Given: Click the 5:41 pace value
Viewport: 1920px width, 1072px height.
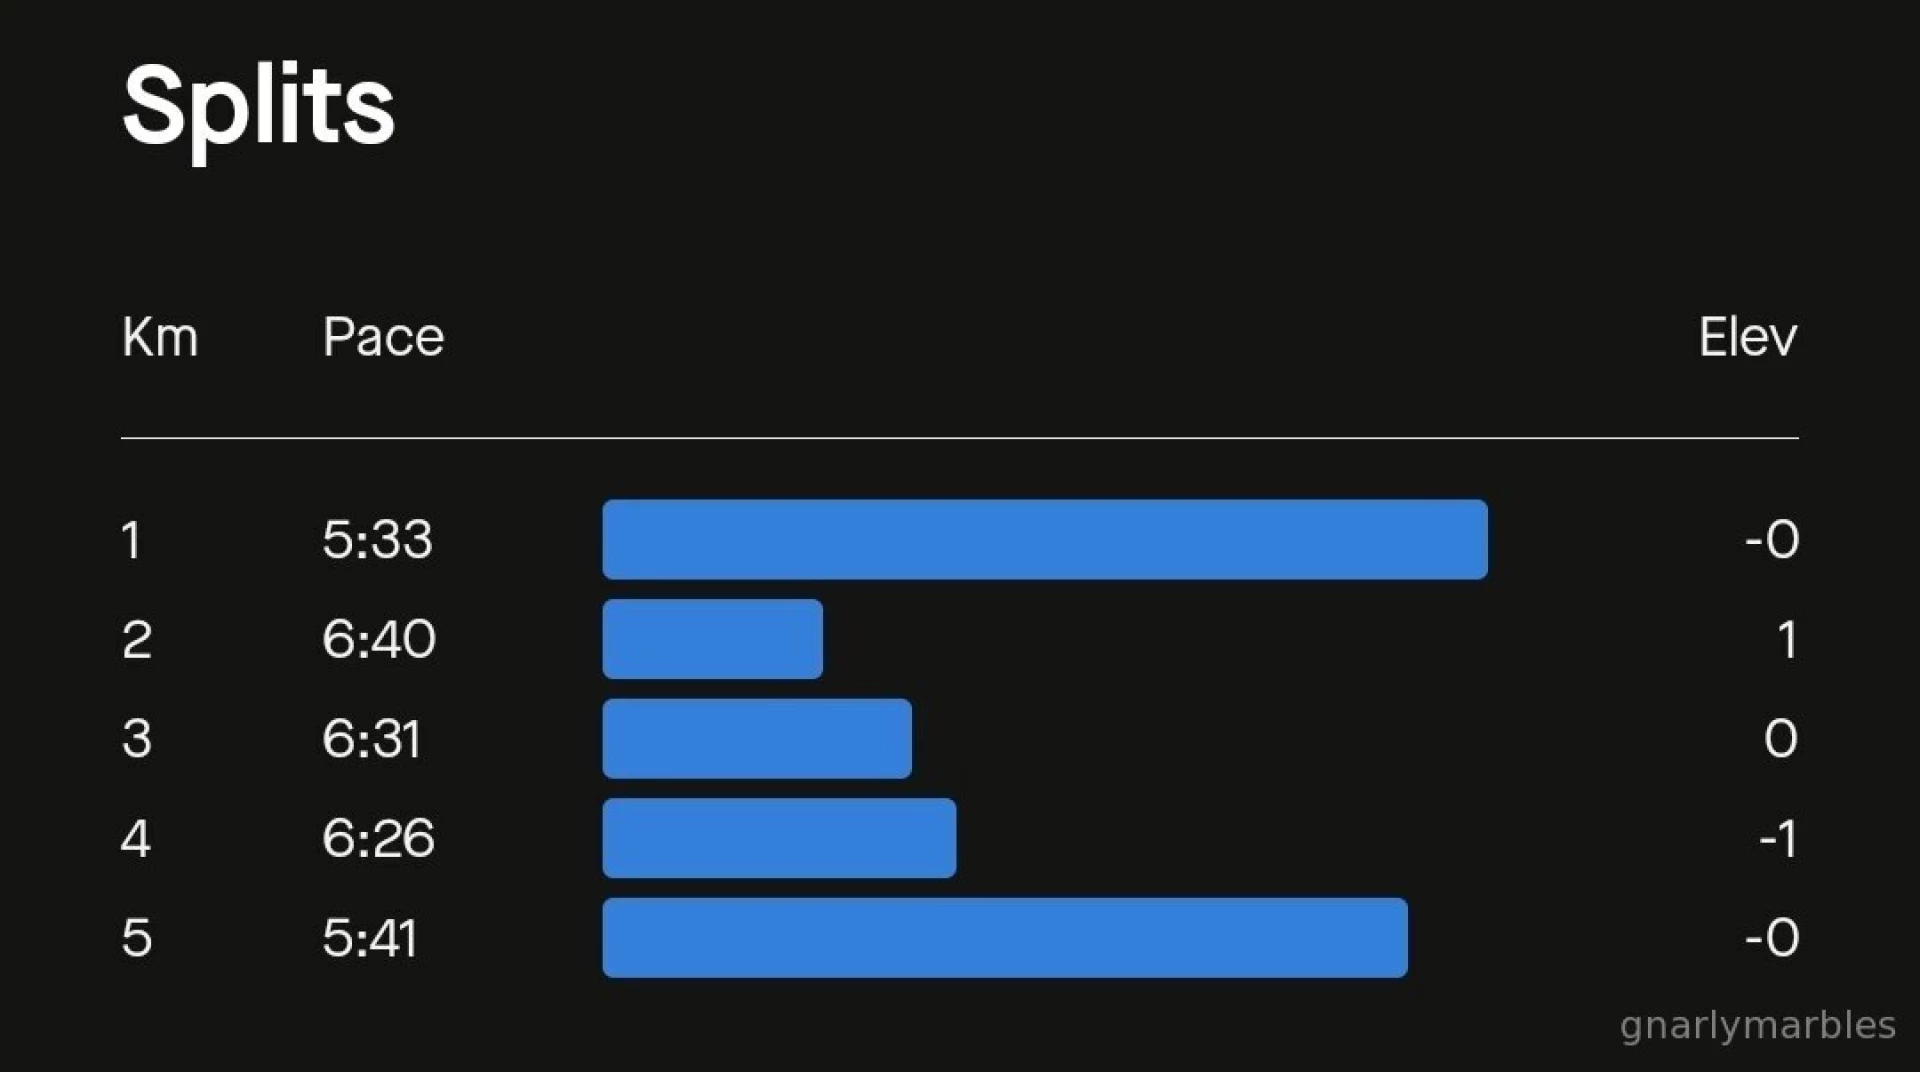Looking at the screenshot, I should (369, 938).
